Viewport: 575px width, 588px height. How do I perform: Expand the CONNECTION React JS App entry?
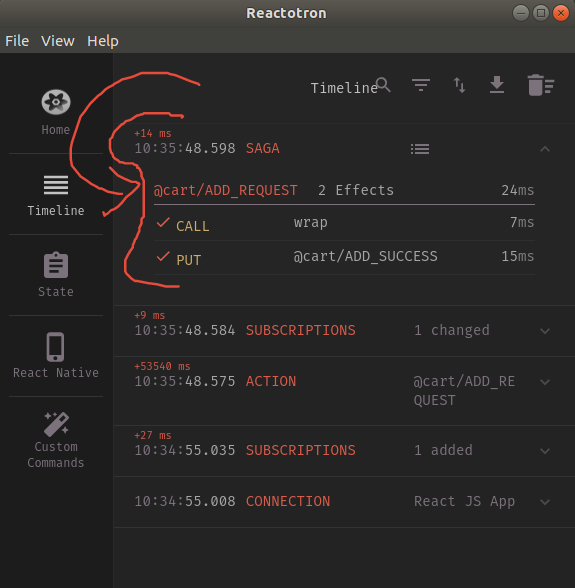[545, 502]
